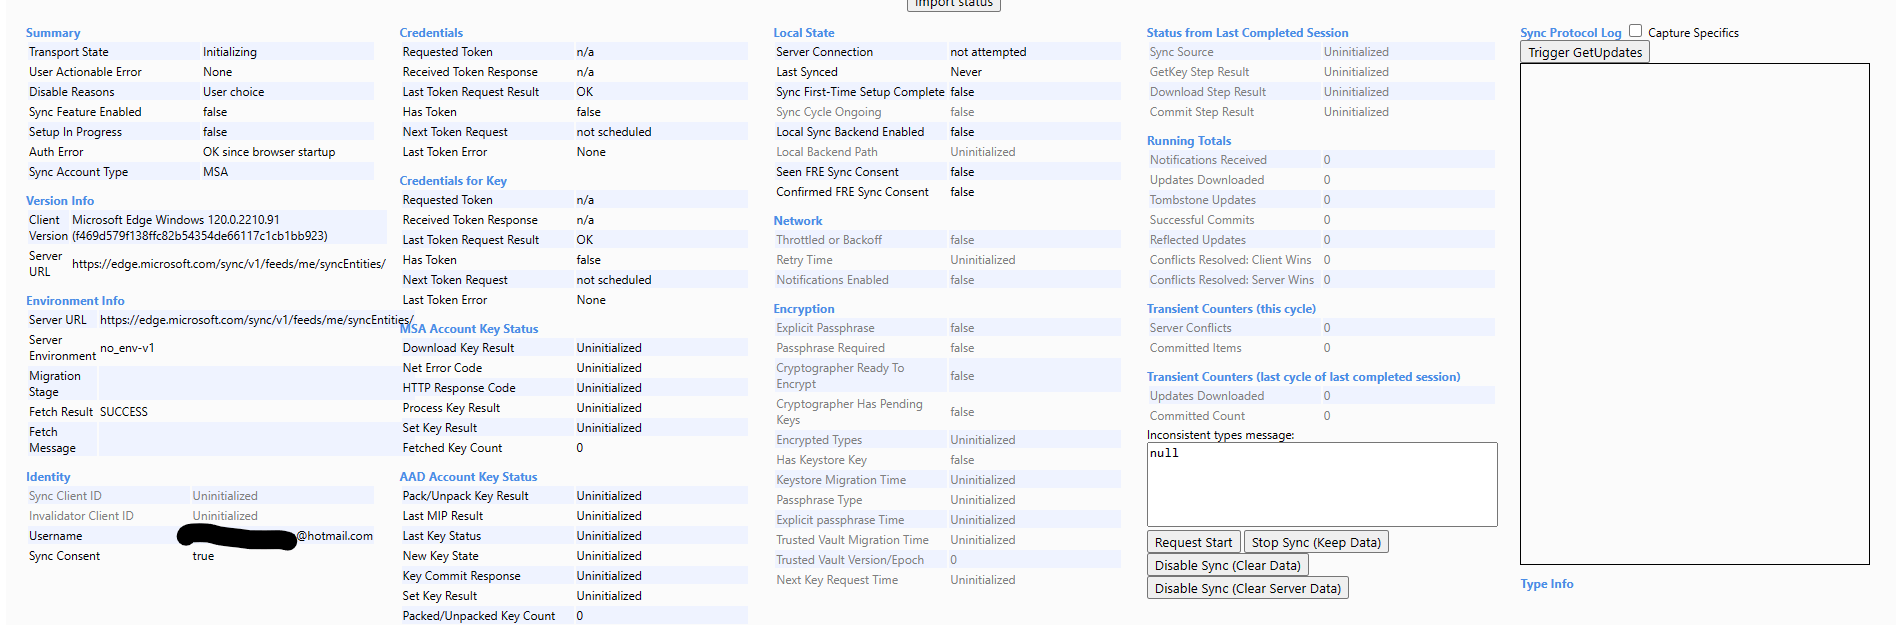The image size is (1896, 625).
Task: Click inside the Sync Protocol Log area
Action: 1694,314
